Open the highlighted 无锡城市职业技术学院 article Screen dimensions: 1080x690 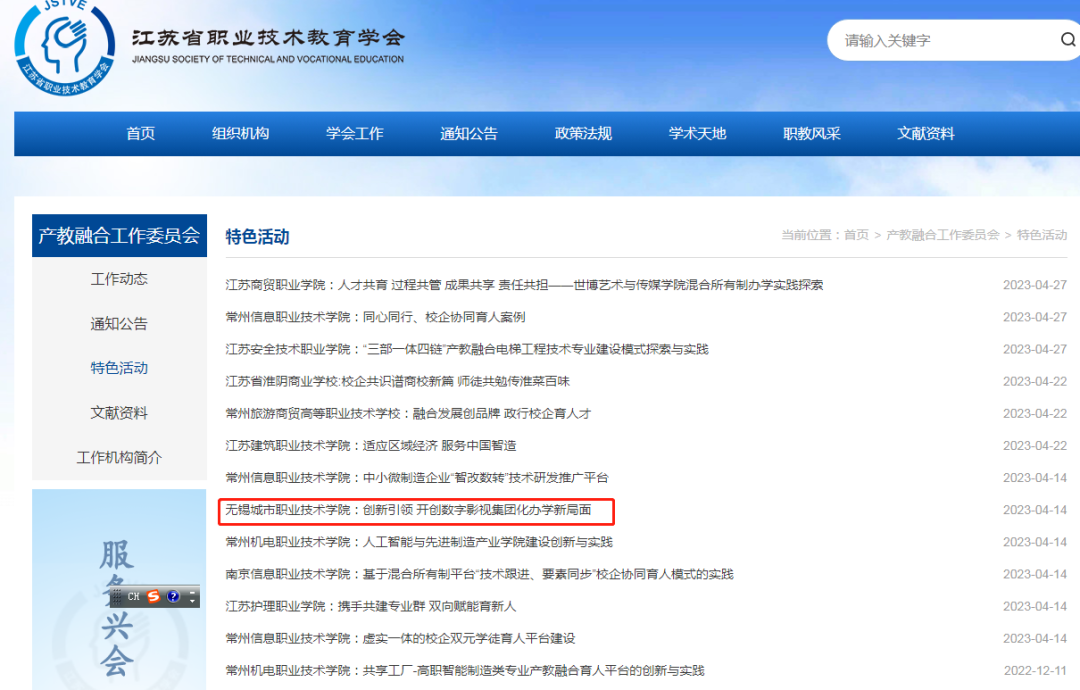tap(408, 510)
